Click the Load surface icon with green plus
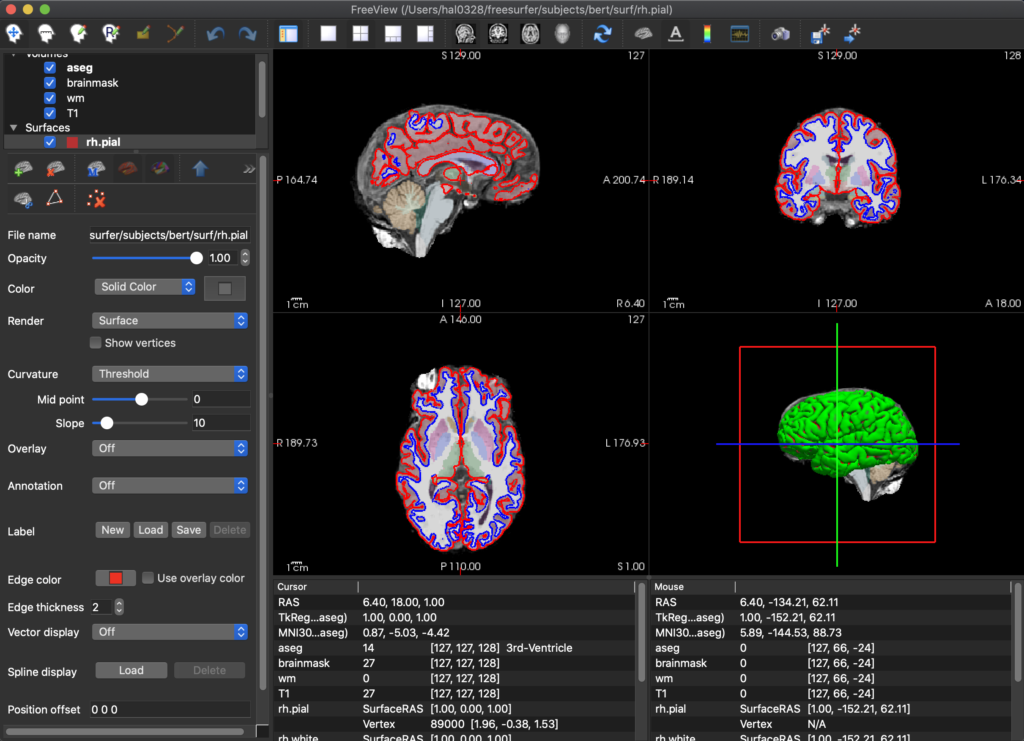The width and height of the screenshot is (1024, 741). coord(22,169)
